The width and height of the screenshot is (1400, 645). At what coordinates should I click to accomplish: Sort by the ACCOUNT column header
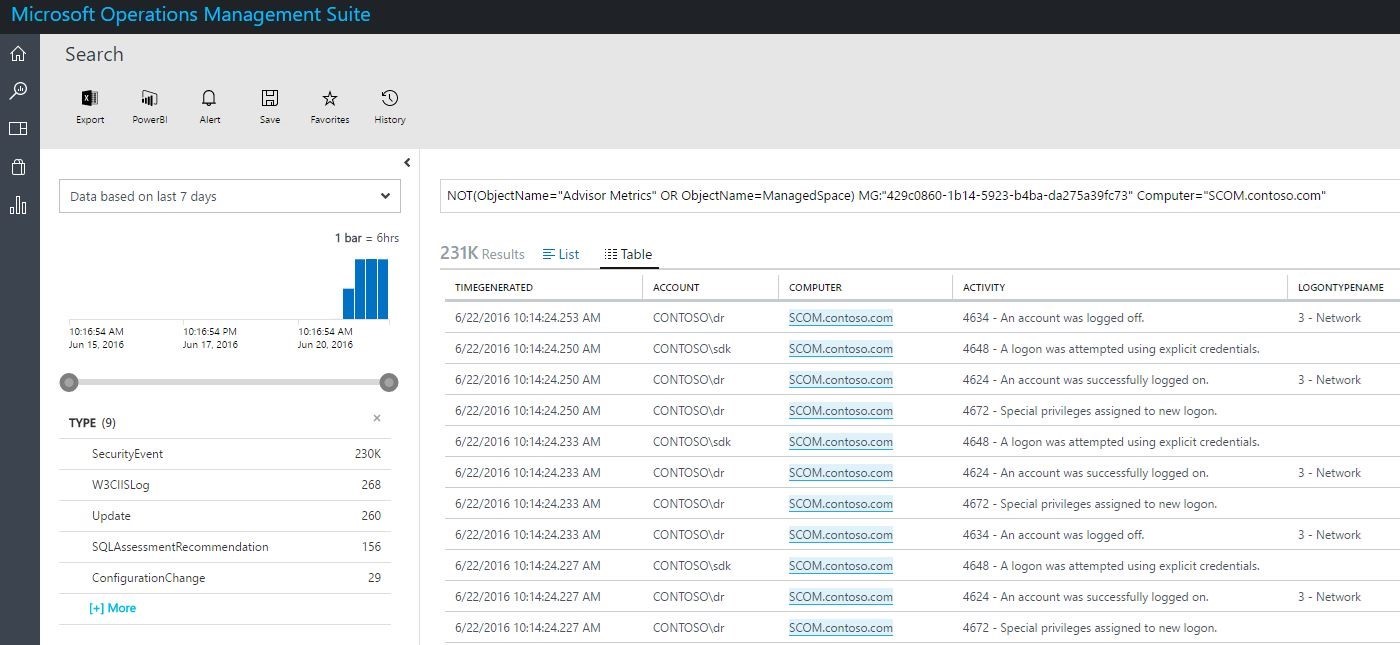click(x=676, y=287)
